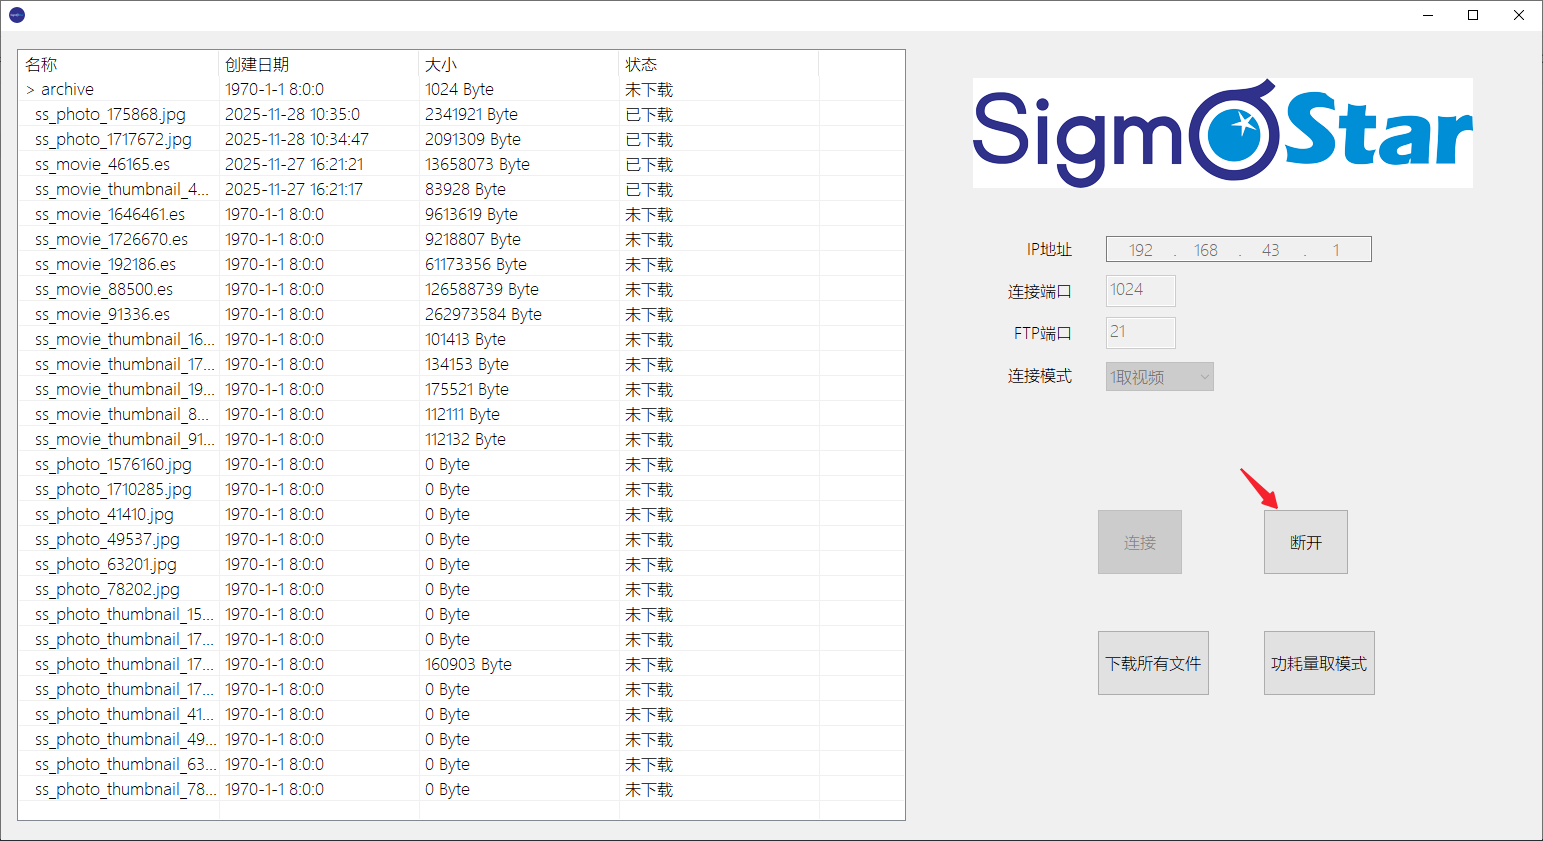Click the 状态 column header
This screenshot has height=841, width=1543.
pyautogui.click(x=641, y=64)
